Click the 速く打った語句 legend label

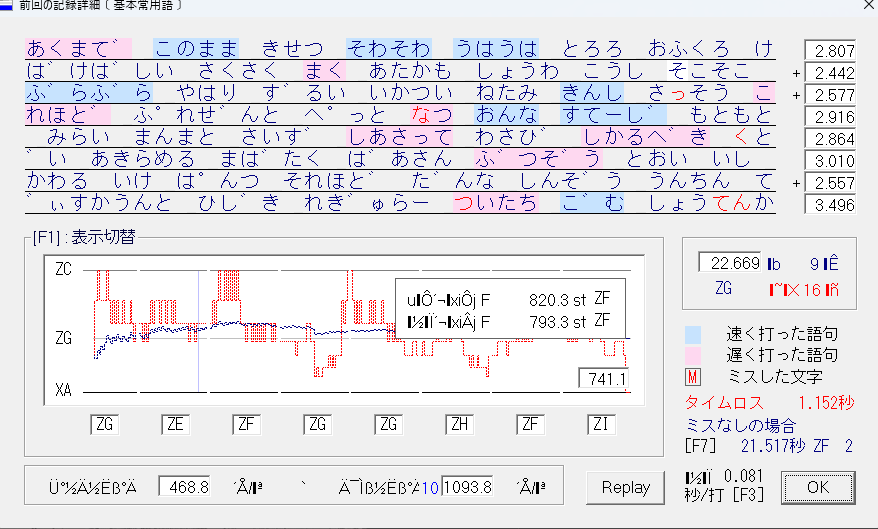(x=782, y=334)
